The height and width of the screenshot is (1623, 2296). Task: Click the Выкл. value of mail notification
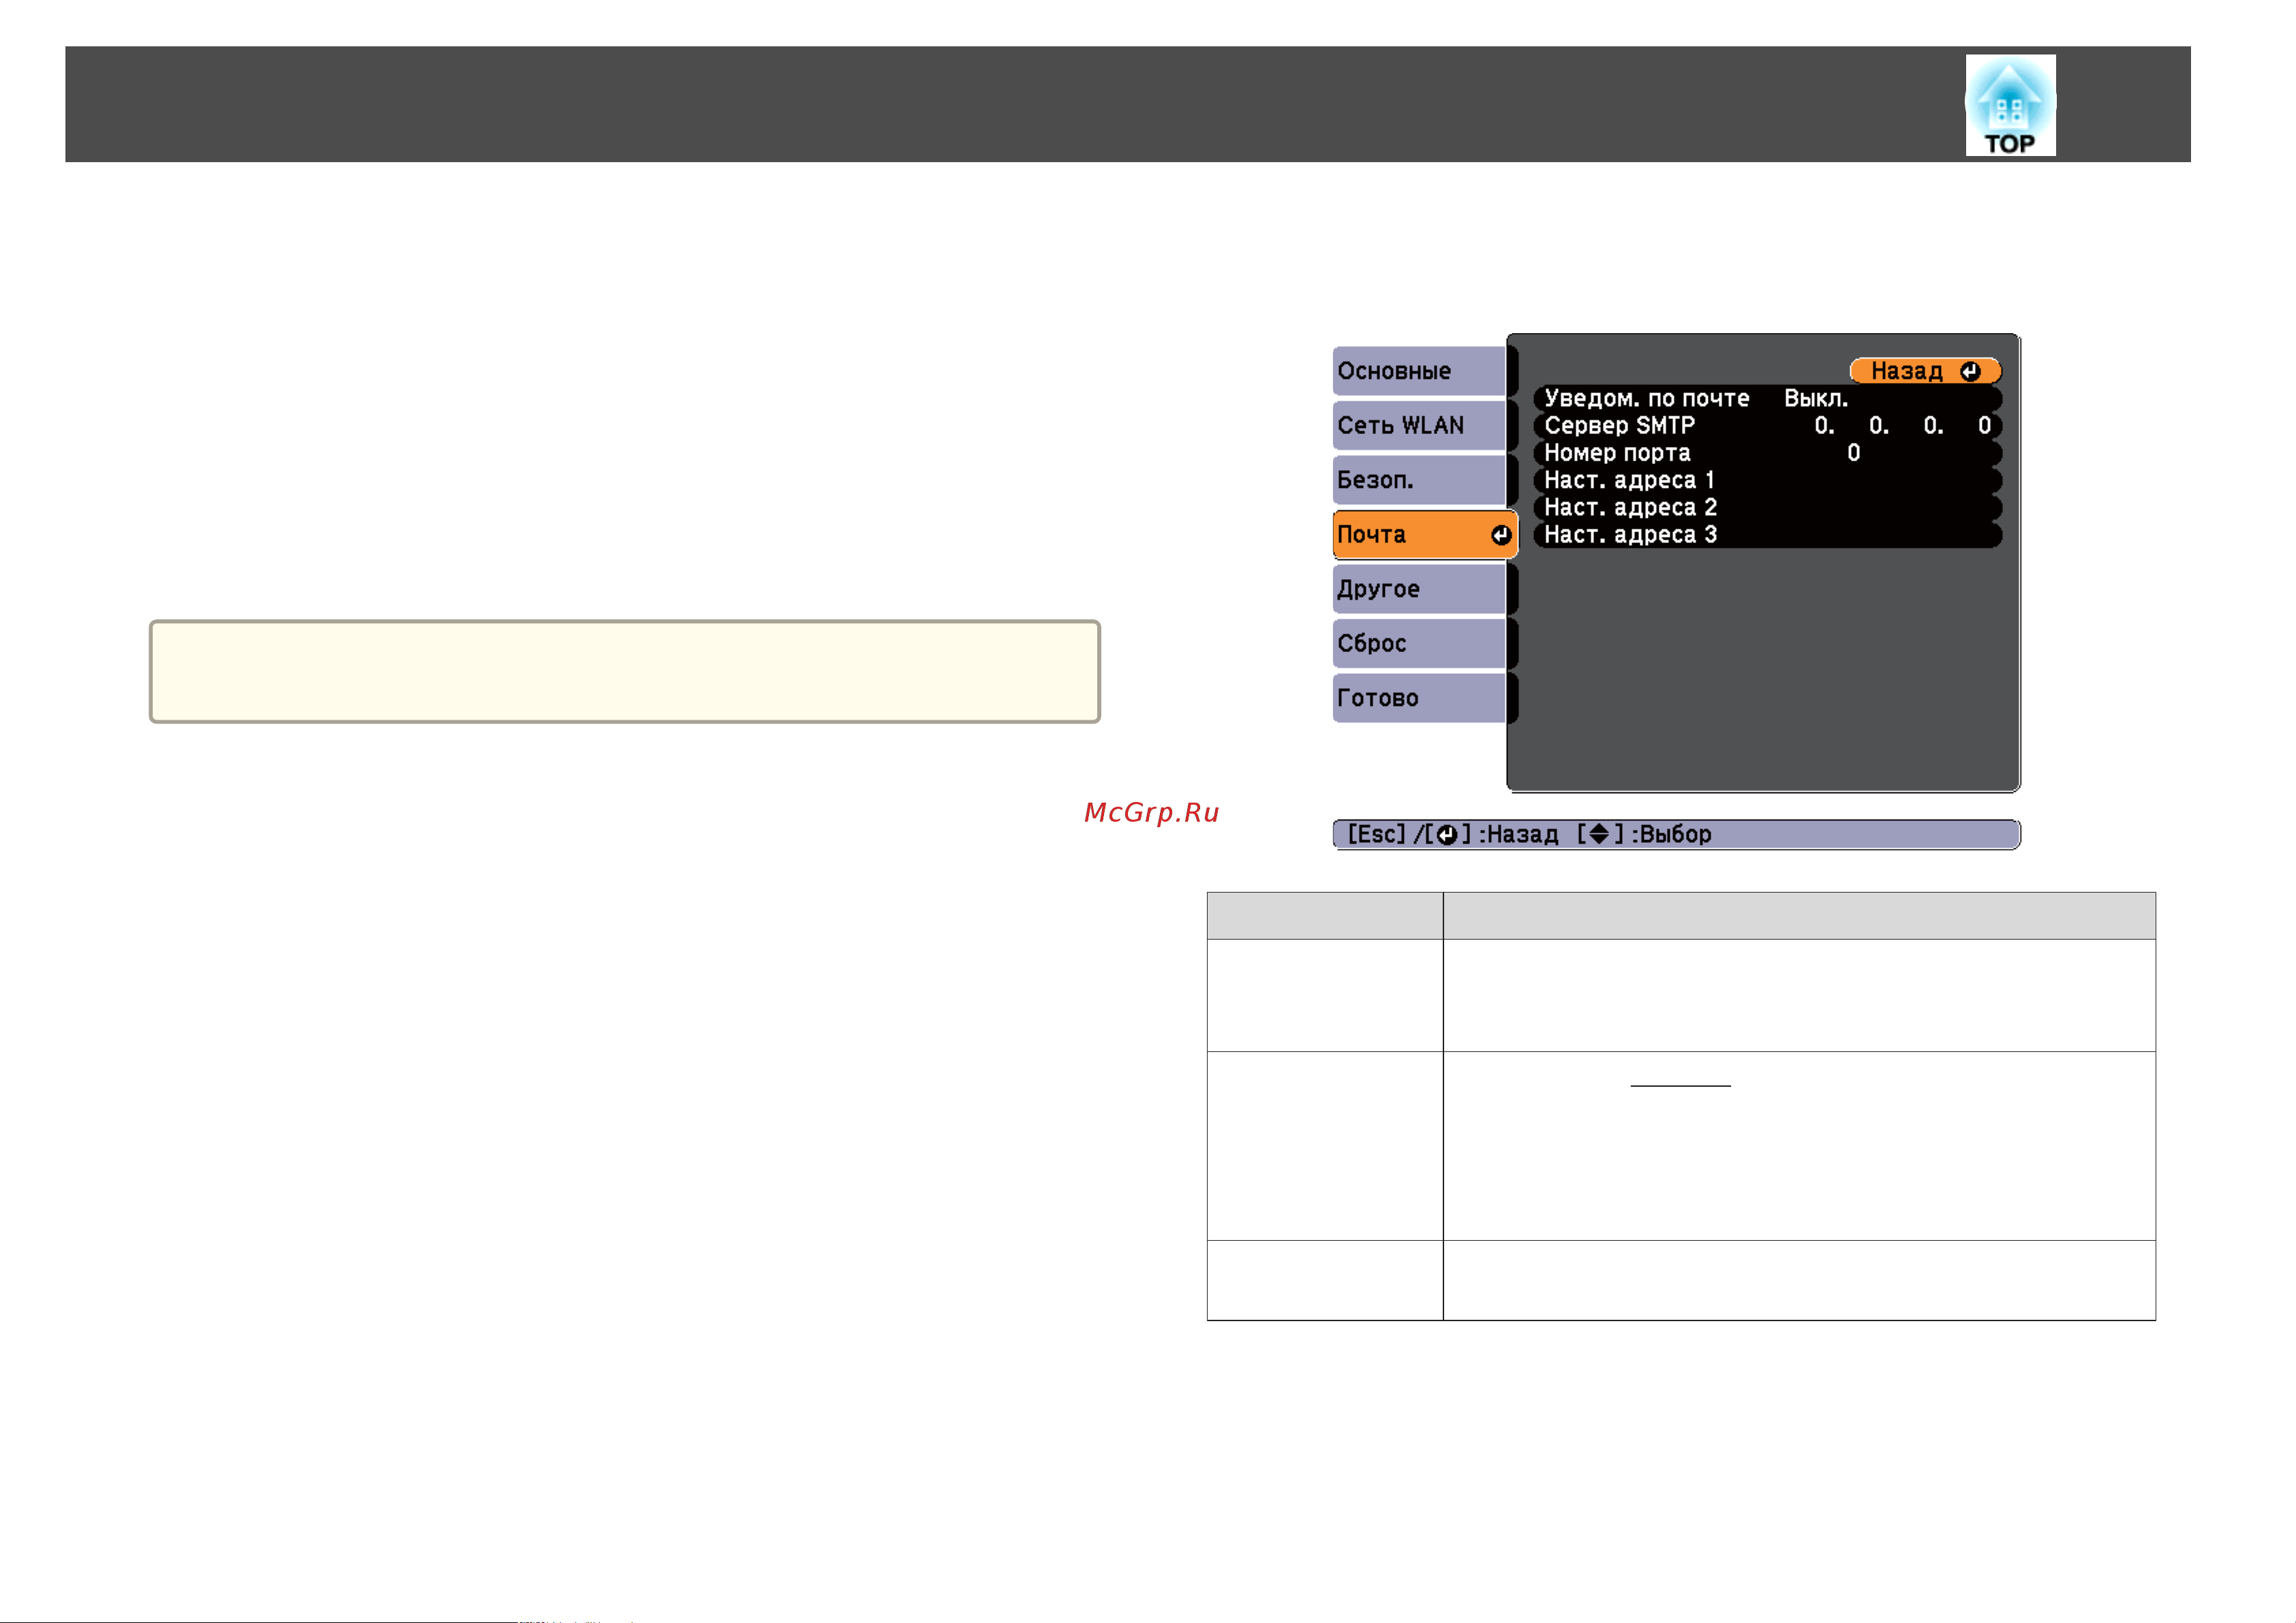click(1816, 398)
